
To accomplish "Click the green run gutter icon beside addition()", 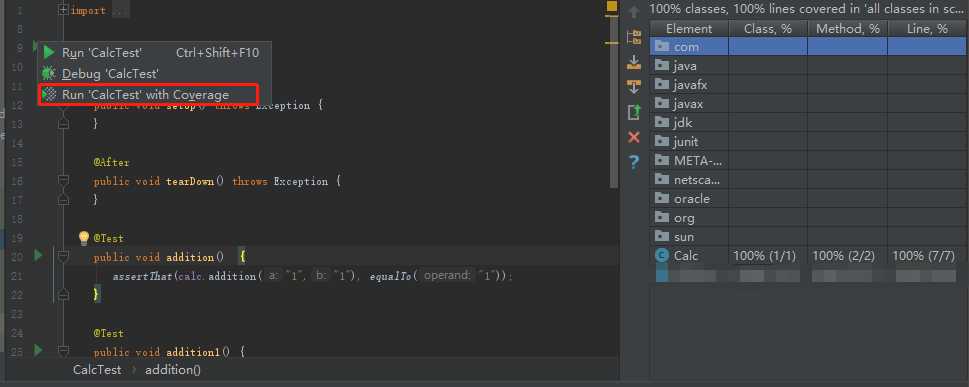I will click(38, 255).
